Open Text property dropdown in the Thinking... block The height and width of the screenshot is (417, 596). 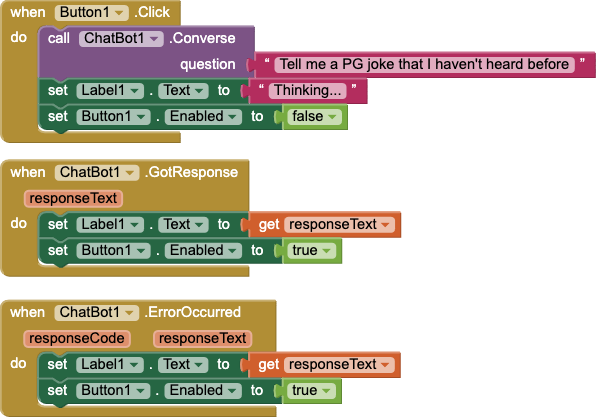183,91
